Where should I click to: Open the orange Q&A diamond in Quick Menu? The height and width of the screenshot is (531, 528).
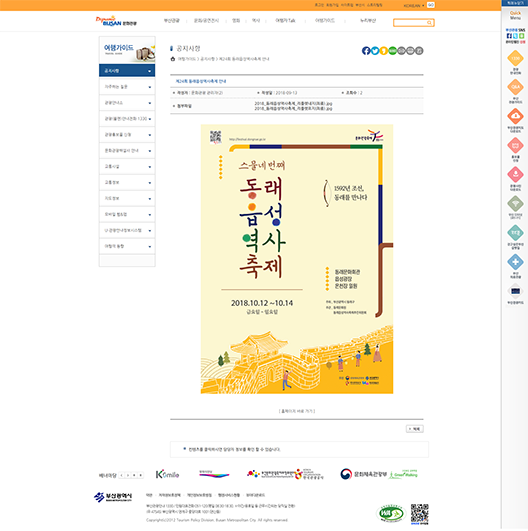pyautogui.click(x=515, y=87)
